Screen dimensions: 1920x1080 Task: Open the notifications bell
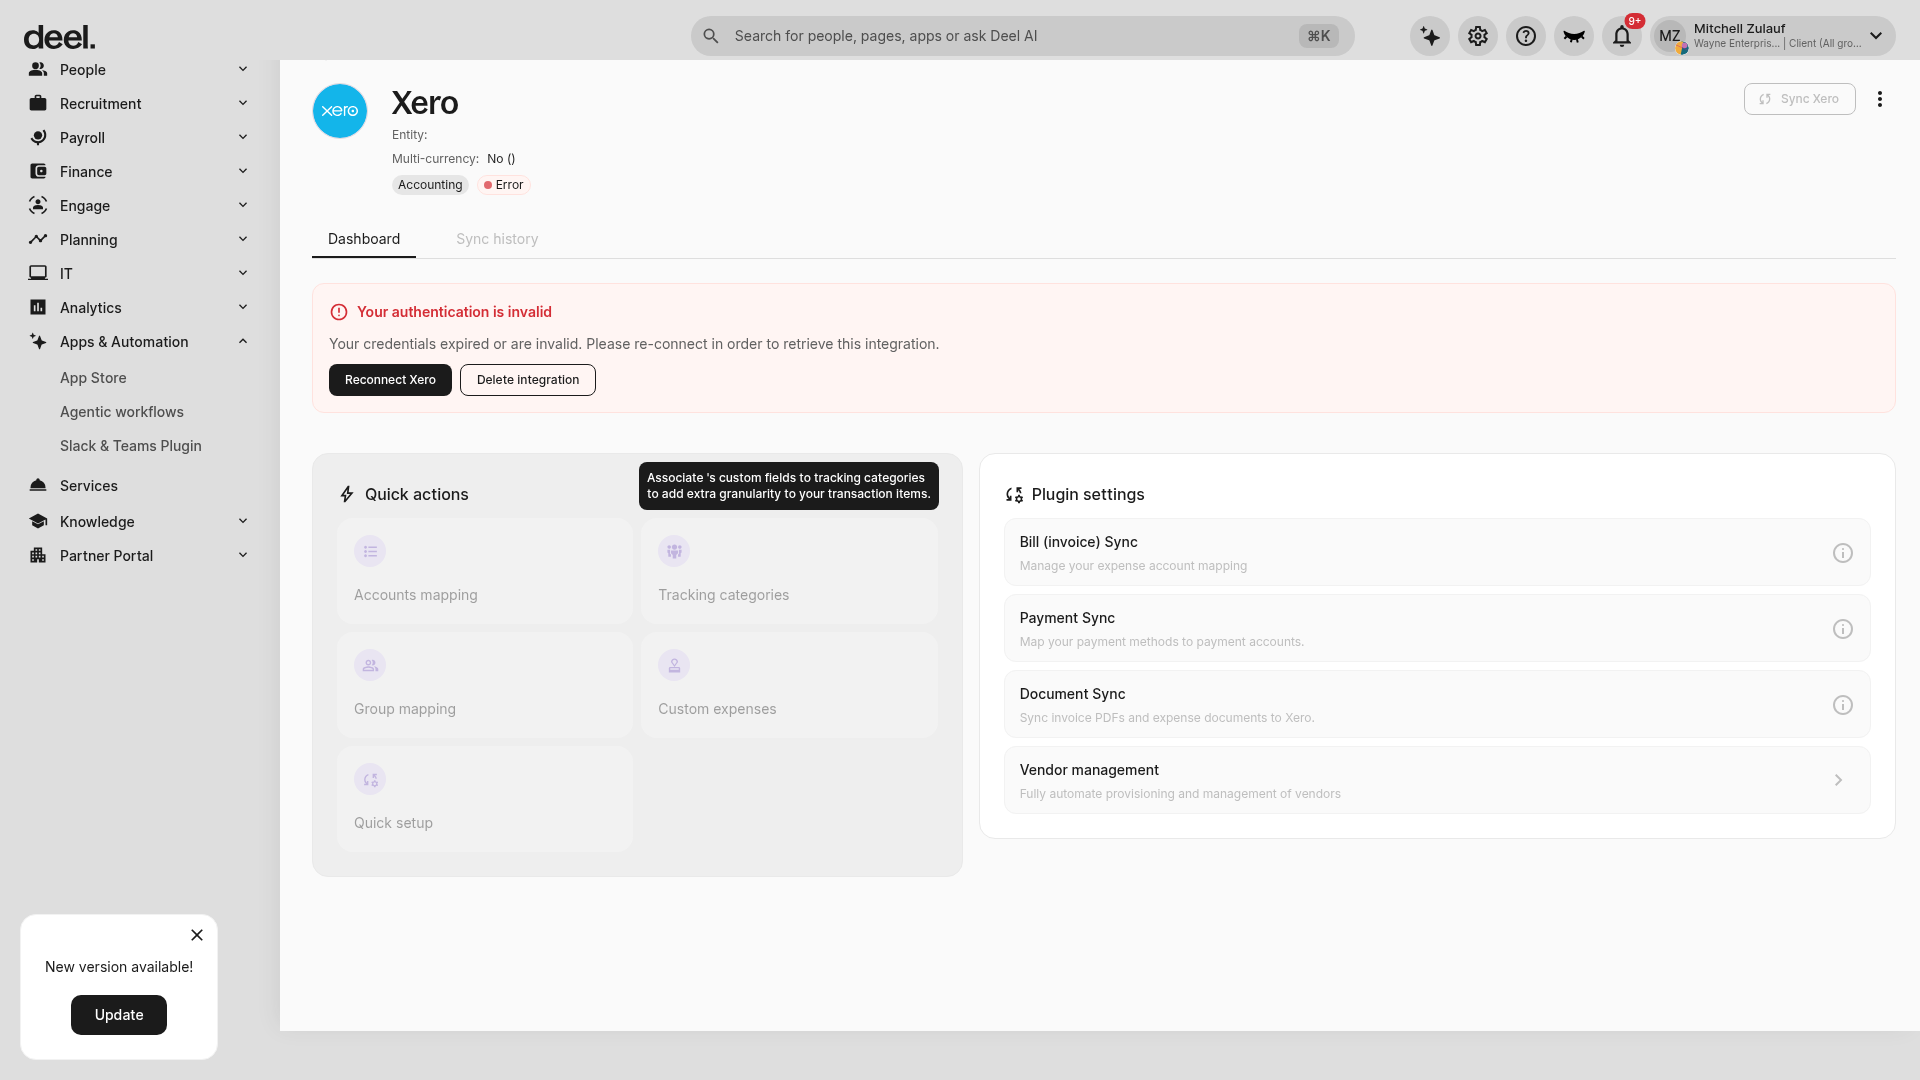[1622, 36]
